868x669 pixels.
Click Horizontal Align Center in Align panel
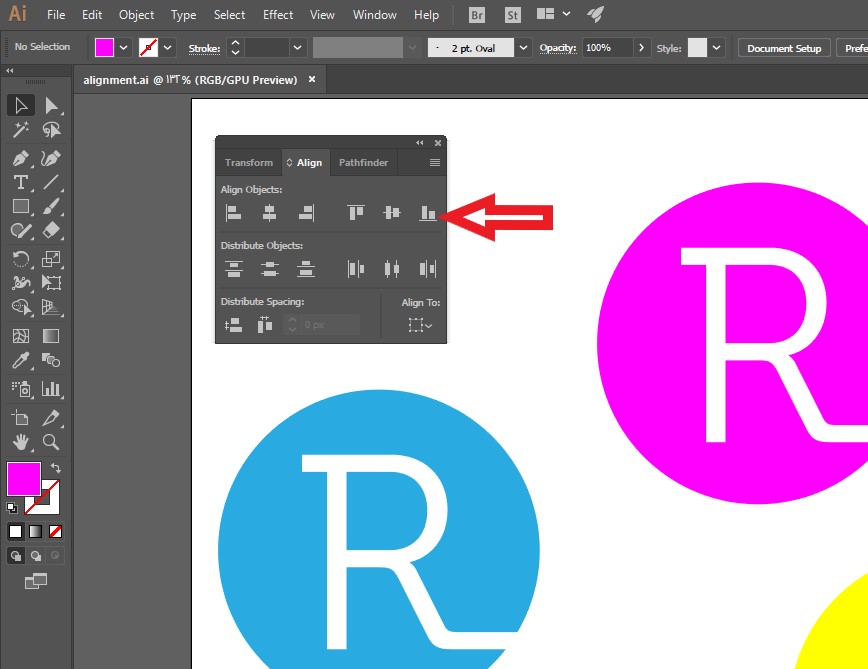(269, 212)
